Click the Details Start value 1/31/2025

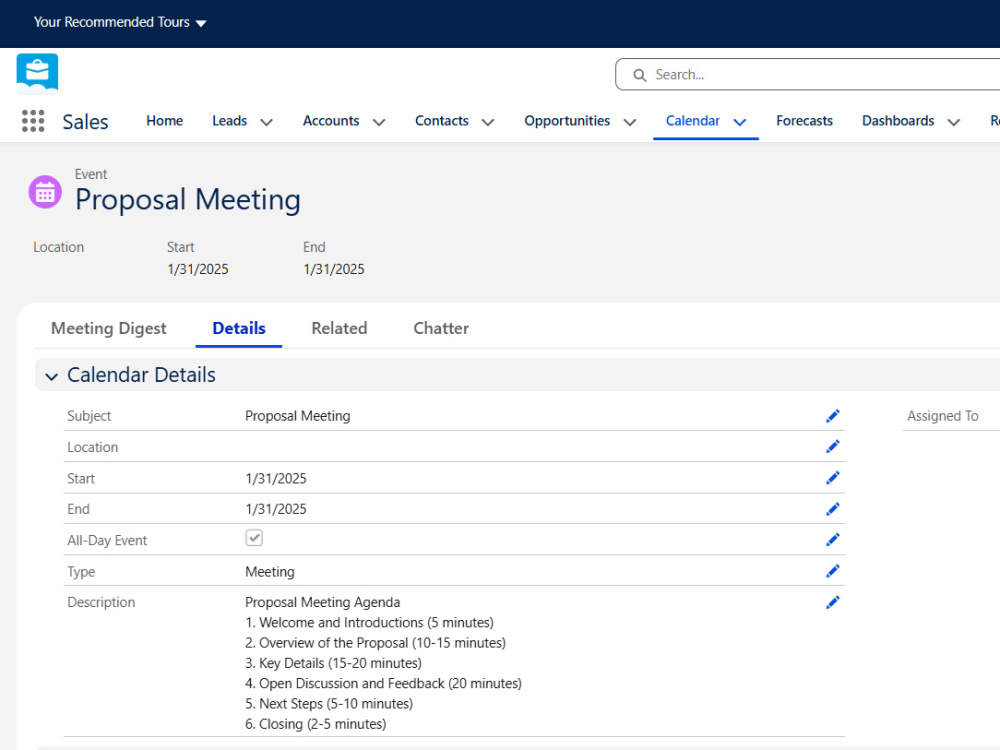(276, 478)
